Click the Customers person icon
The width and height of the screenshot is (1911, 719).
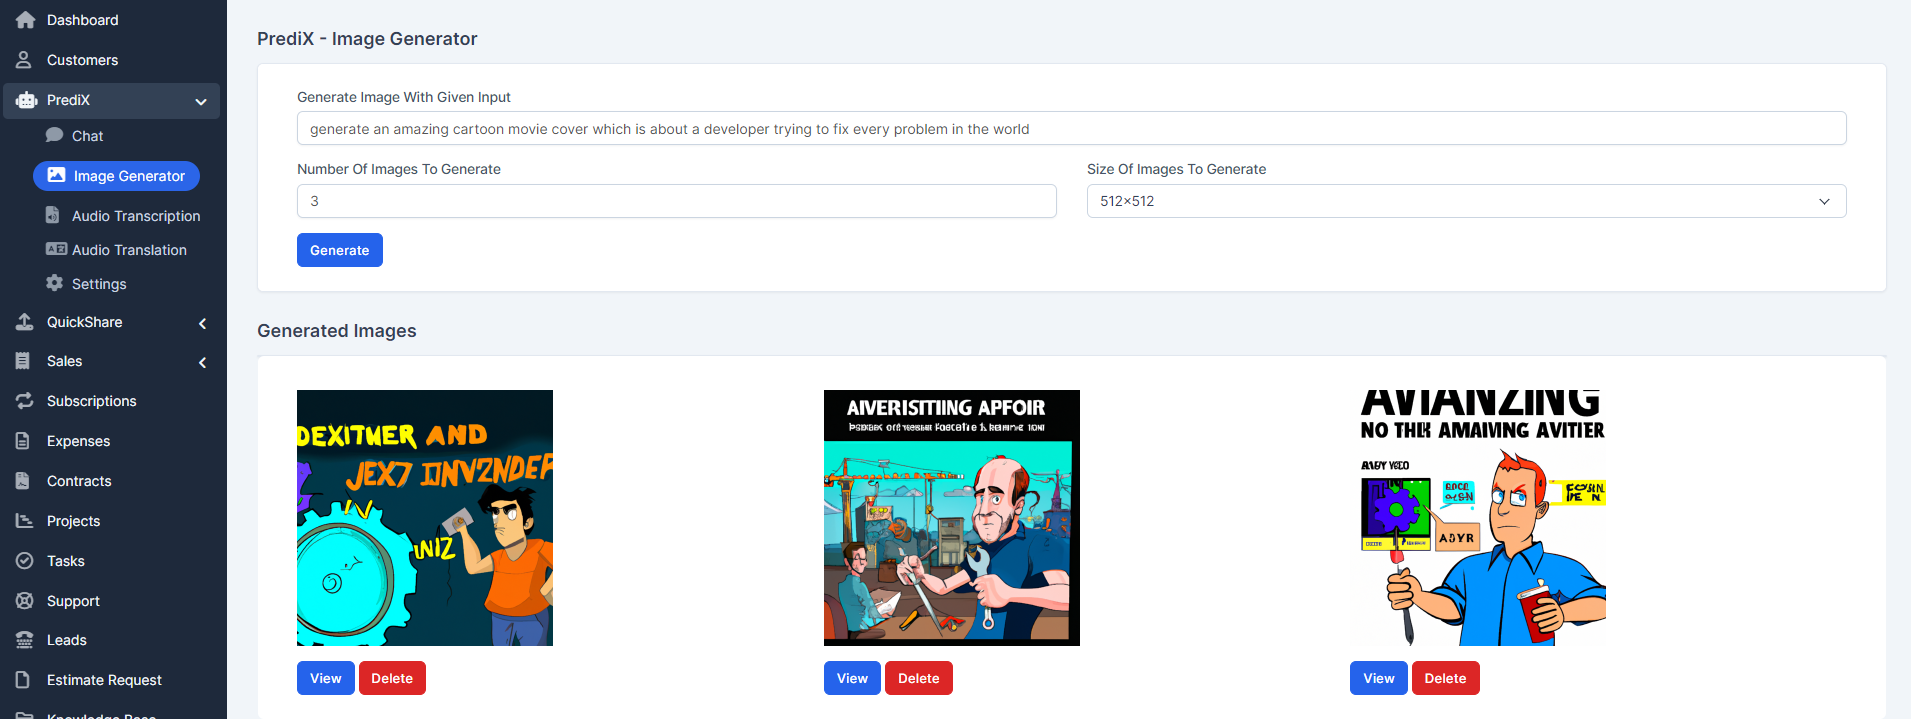click(24, 60)
